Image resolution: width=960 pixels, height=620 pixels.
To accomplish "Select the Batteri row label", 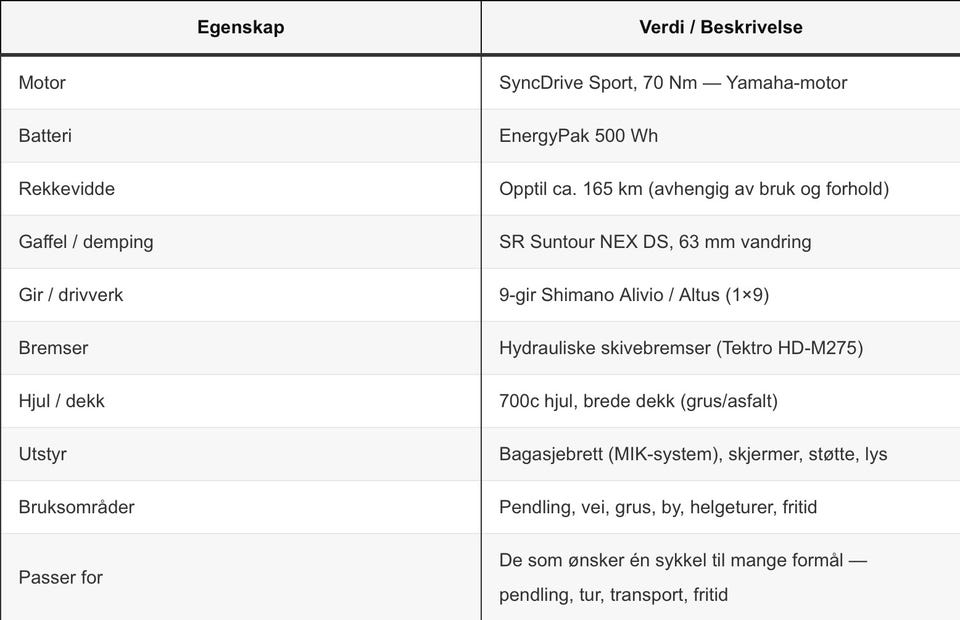I will (x=45, y=136).
